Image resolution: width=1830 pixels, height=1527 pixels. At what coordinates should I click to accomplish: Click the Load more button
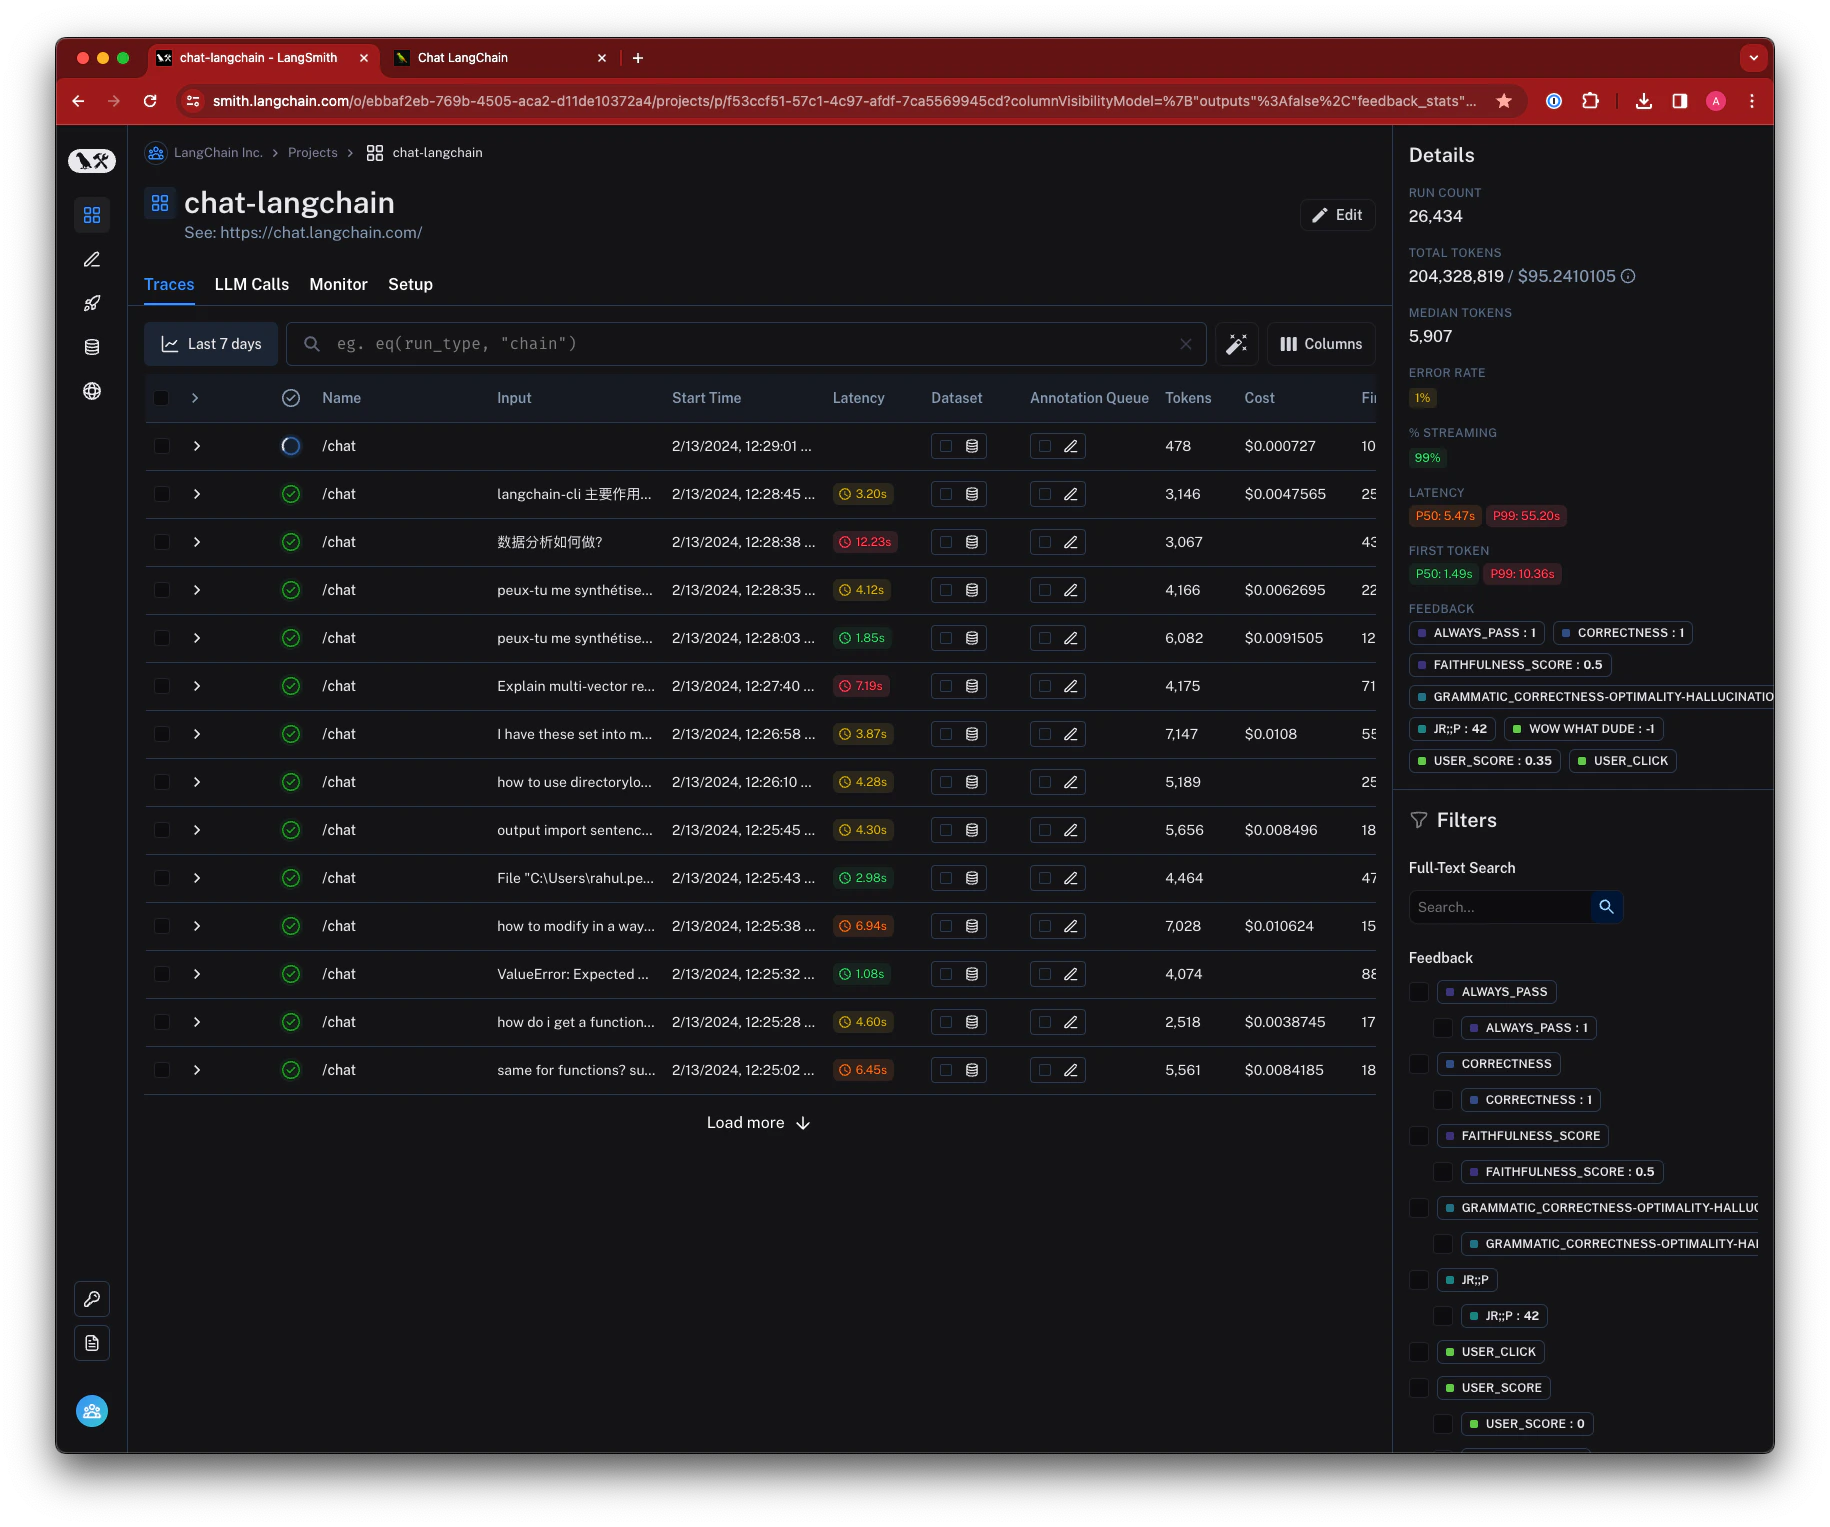[759, 1123]
